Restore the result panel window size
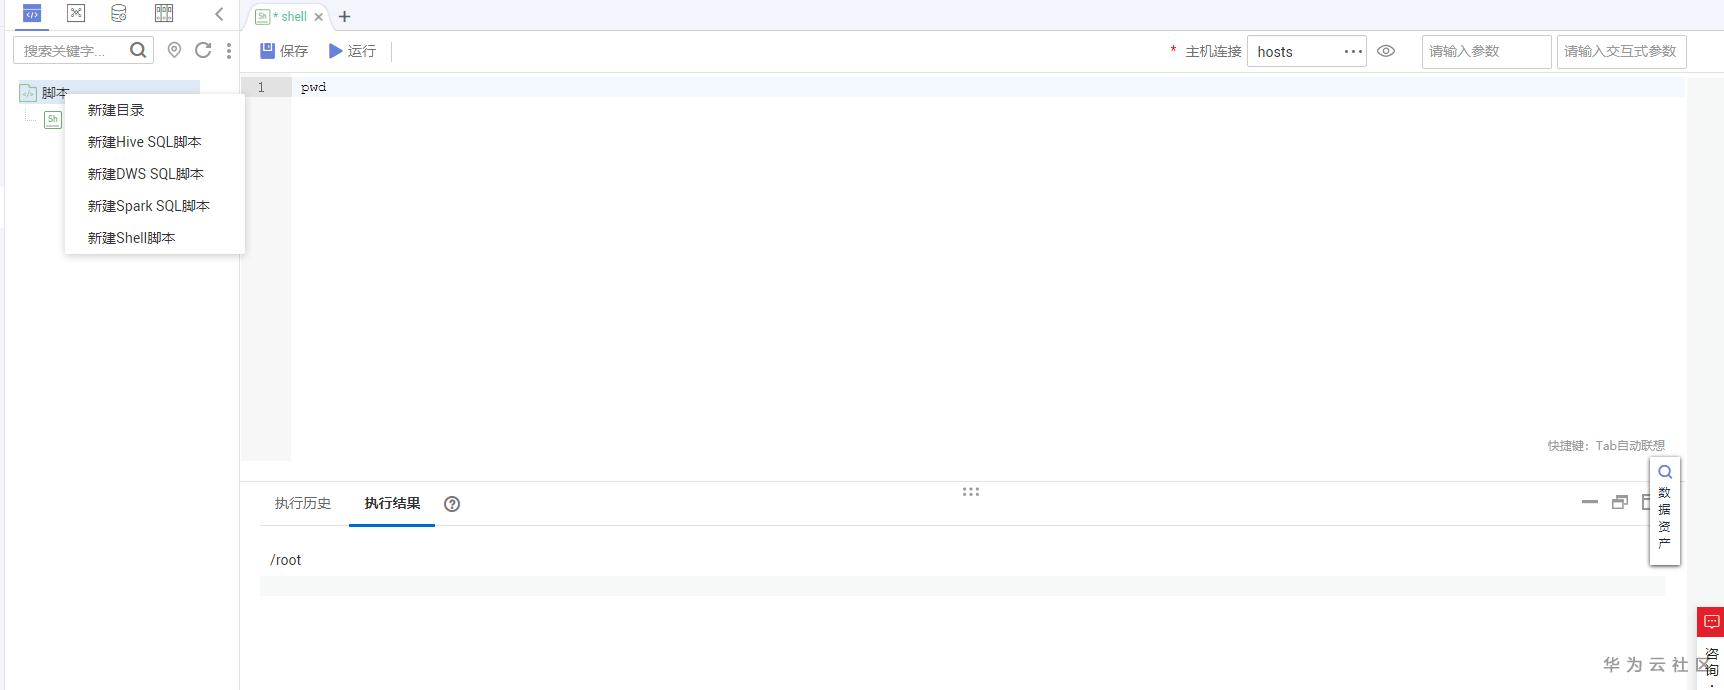This screenshot has height=690, width=1724. pyautogui.click(x=1620, y=502)
